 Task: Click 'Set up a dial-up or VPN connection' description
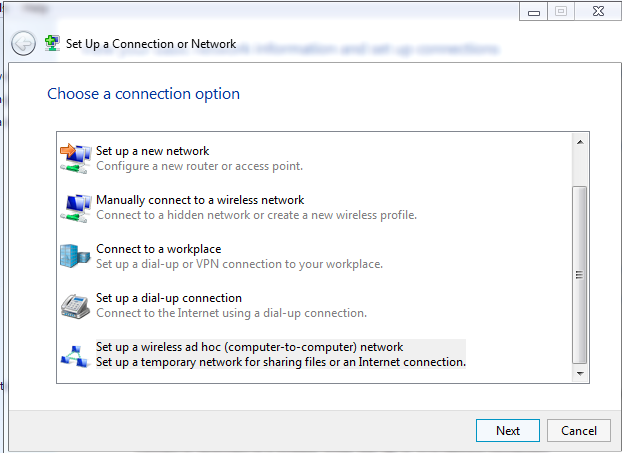[x=239, y=264]
